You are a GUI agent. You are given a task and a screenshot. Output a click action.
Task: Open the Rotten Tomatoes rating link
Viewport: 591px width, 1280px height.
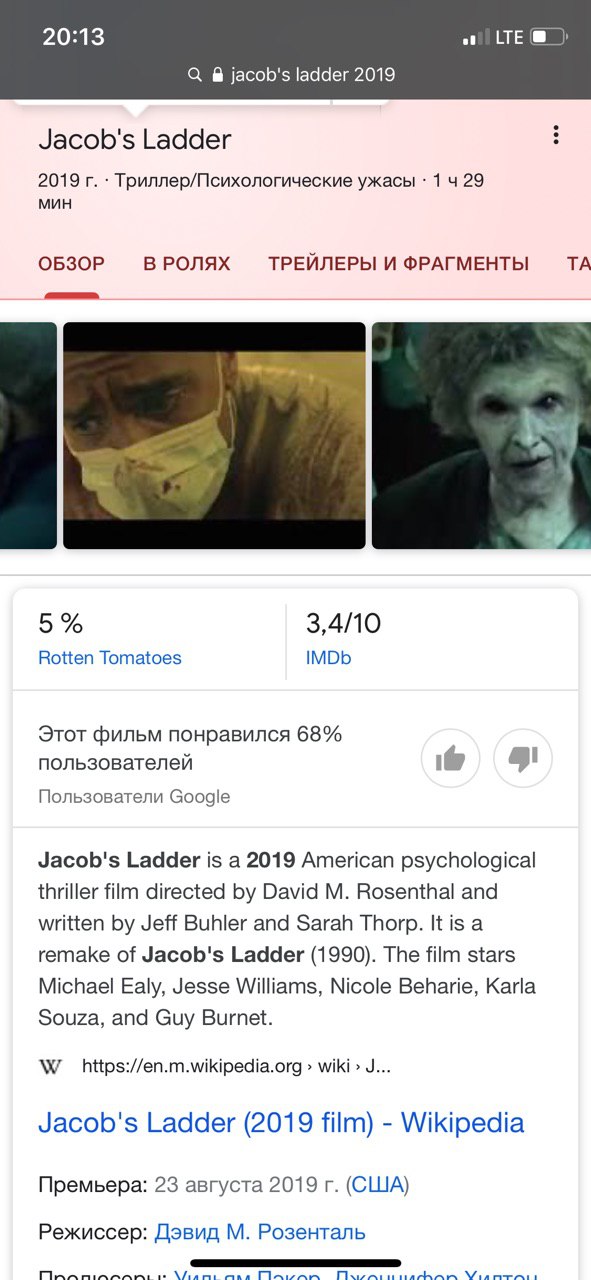point(110,658)
